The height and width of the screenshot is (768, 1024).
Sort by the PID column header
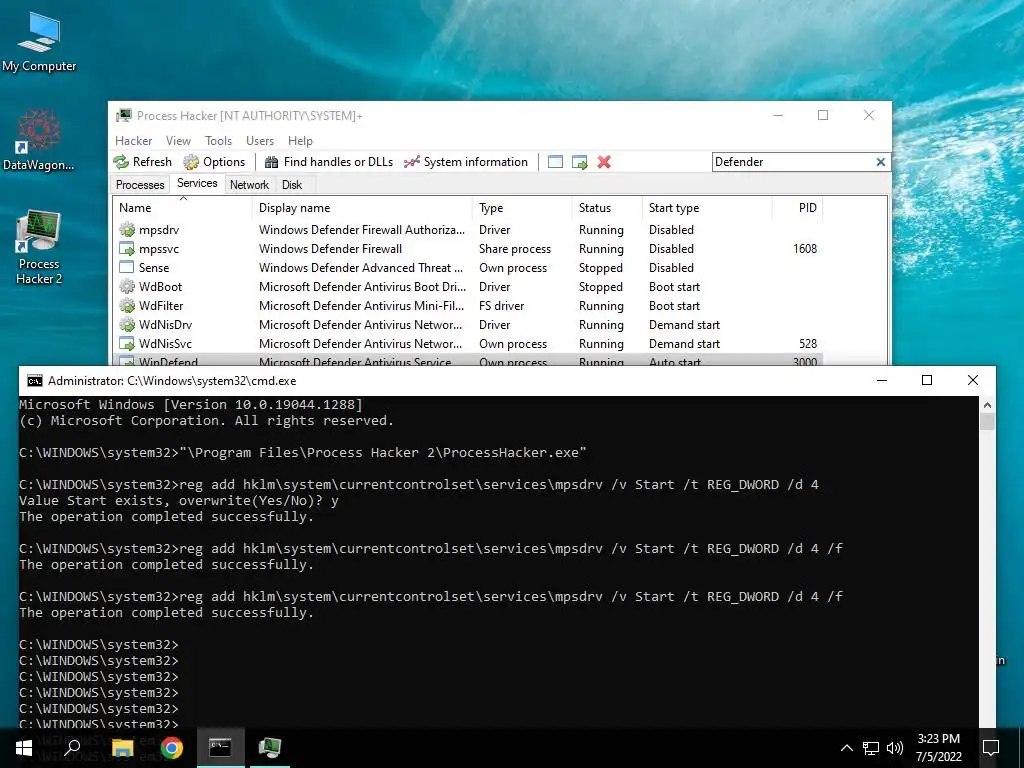(797, 208)
